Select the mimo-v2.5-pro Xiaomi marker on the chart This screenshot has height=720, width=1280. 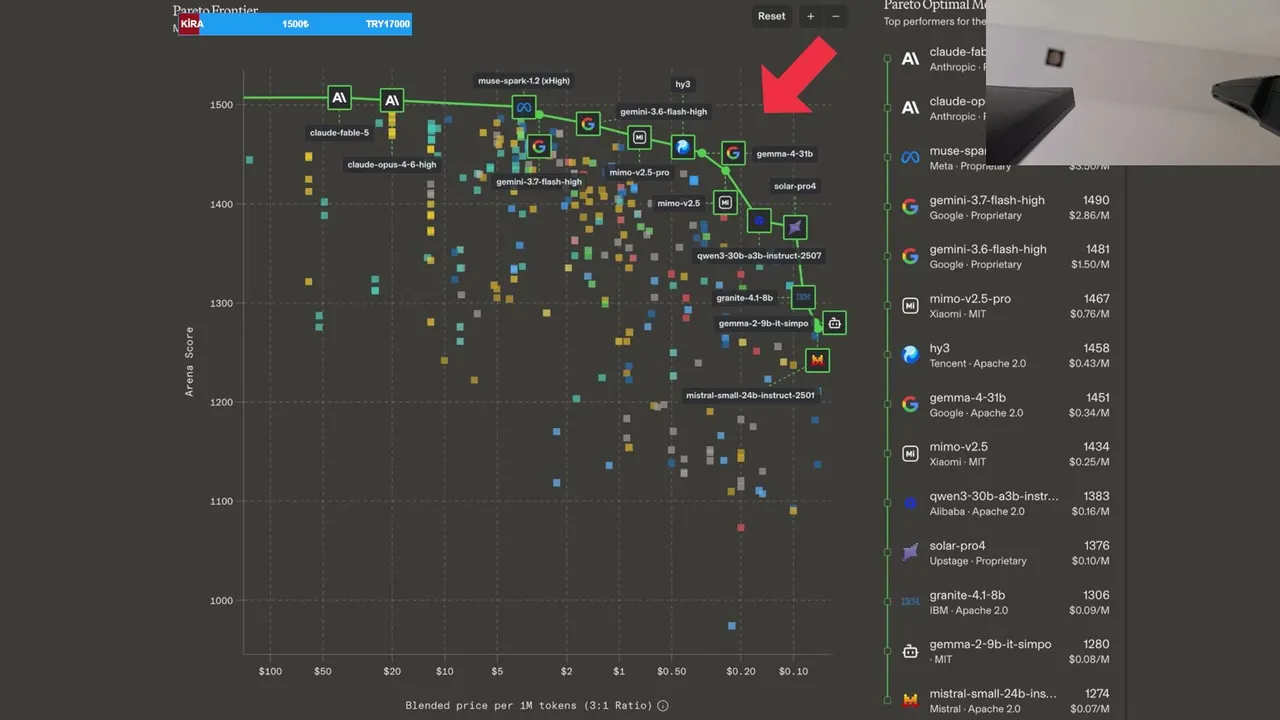[x=639, y=137]
